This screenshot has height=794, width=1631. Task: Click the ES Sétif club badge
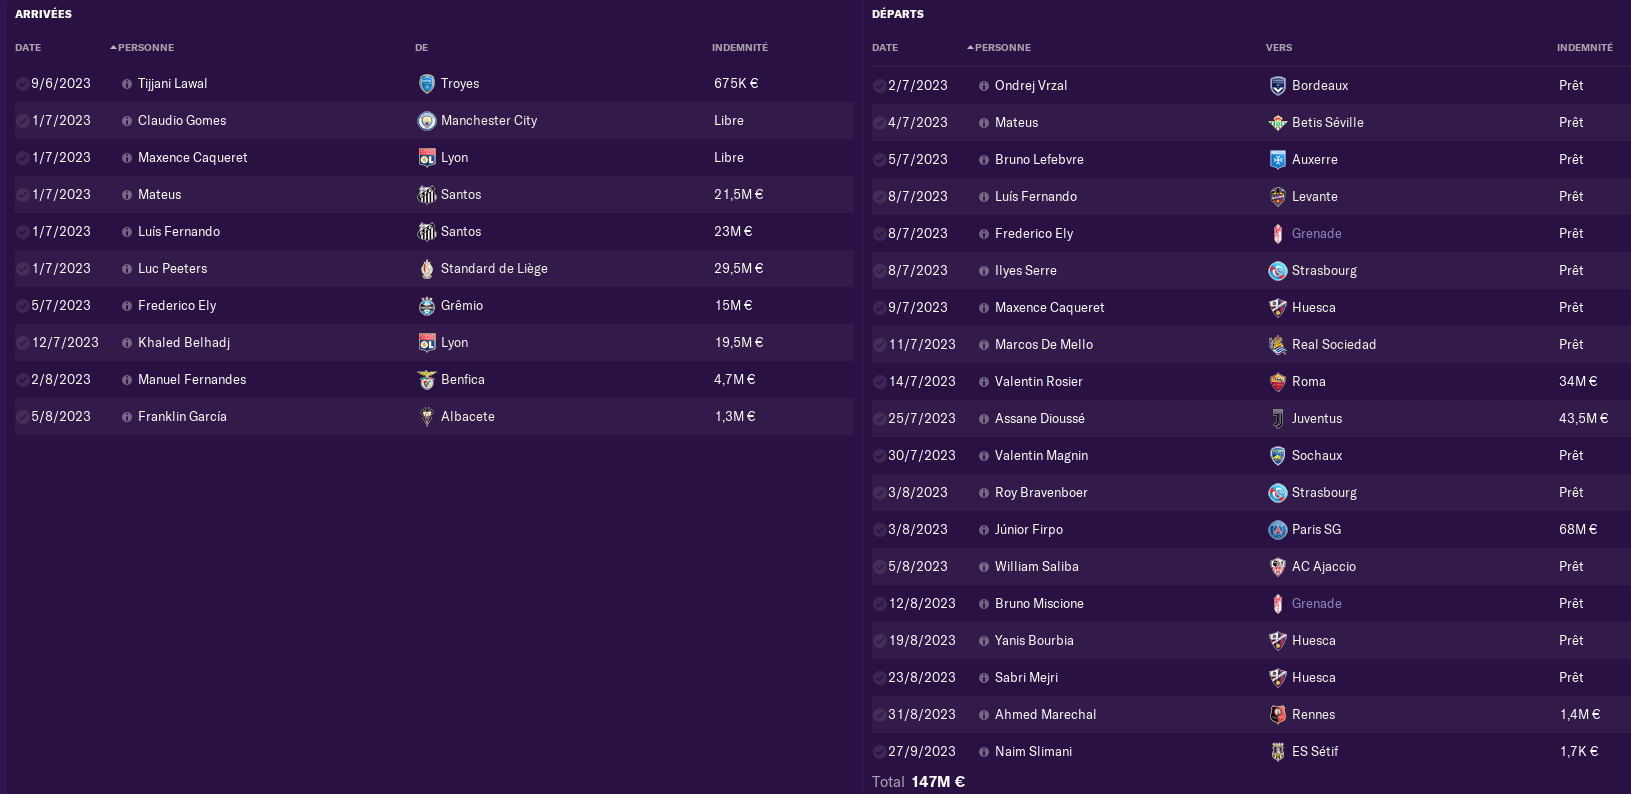(x=1278, y=752)
